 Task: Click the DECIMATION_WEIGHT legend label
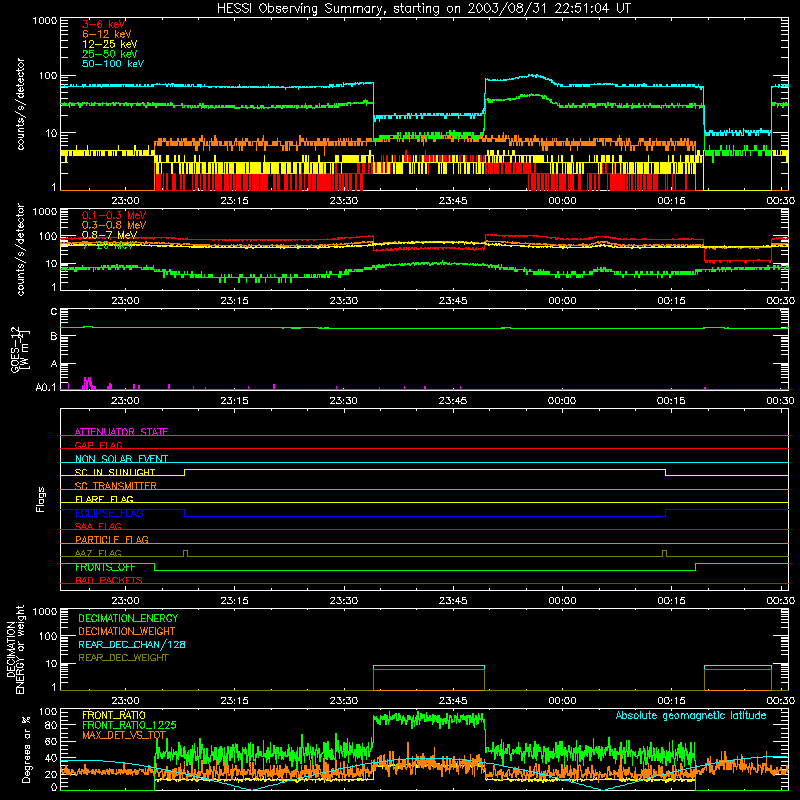point(127,631)
